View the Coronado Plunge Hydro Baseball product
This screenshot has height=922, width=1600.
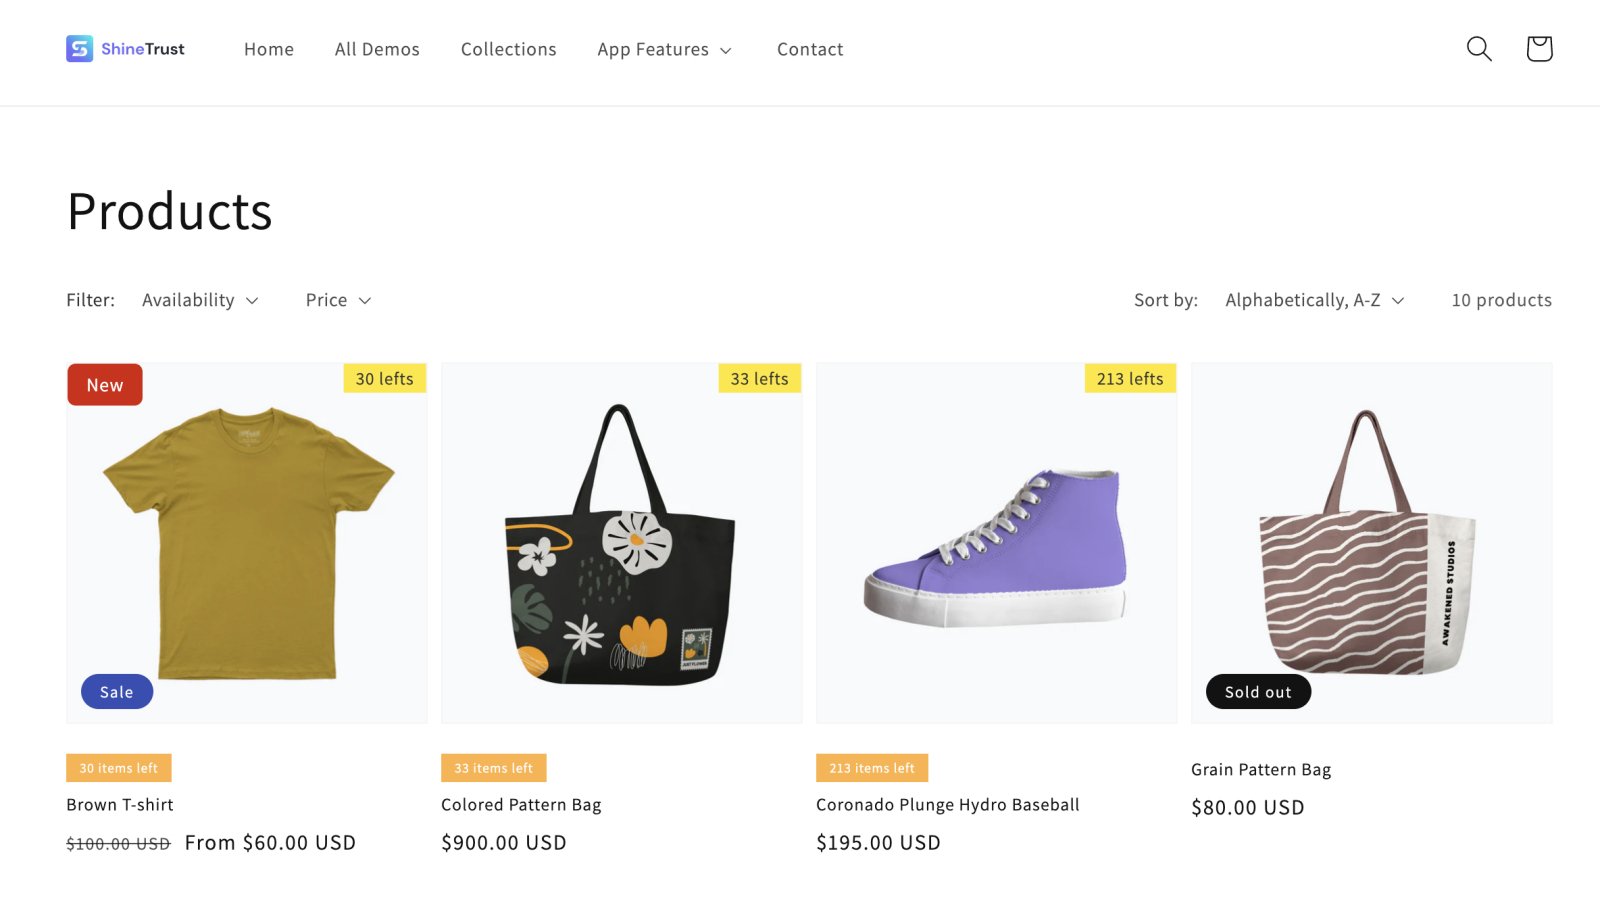point(947,804)
